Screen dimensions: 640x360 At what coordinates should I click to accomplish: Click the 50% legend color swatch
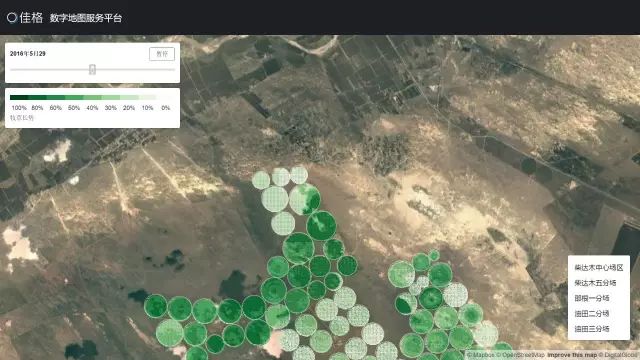(74, 98)
